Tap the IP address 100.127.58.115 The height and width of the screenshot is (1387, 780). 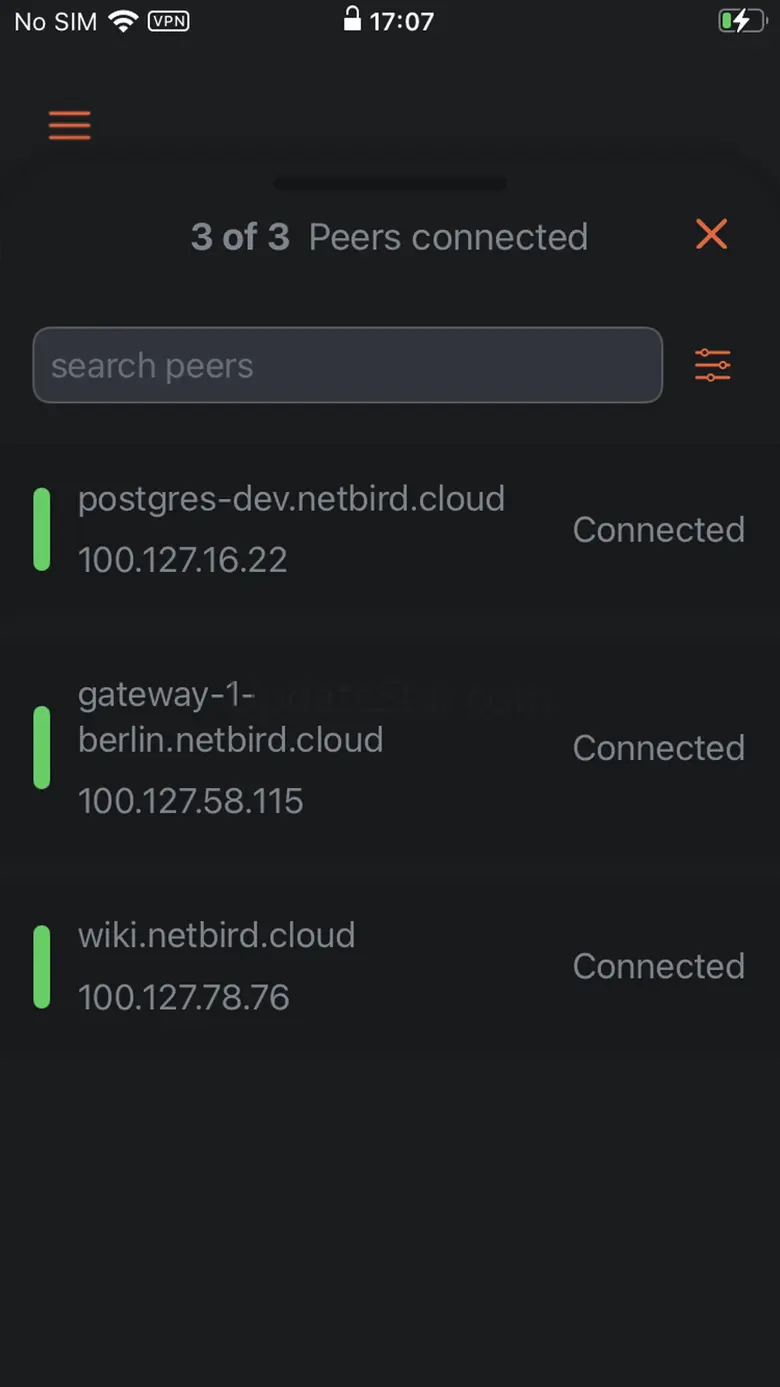click(x=191, y=801)
